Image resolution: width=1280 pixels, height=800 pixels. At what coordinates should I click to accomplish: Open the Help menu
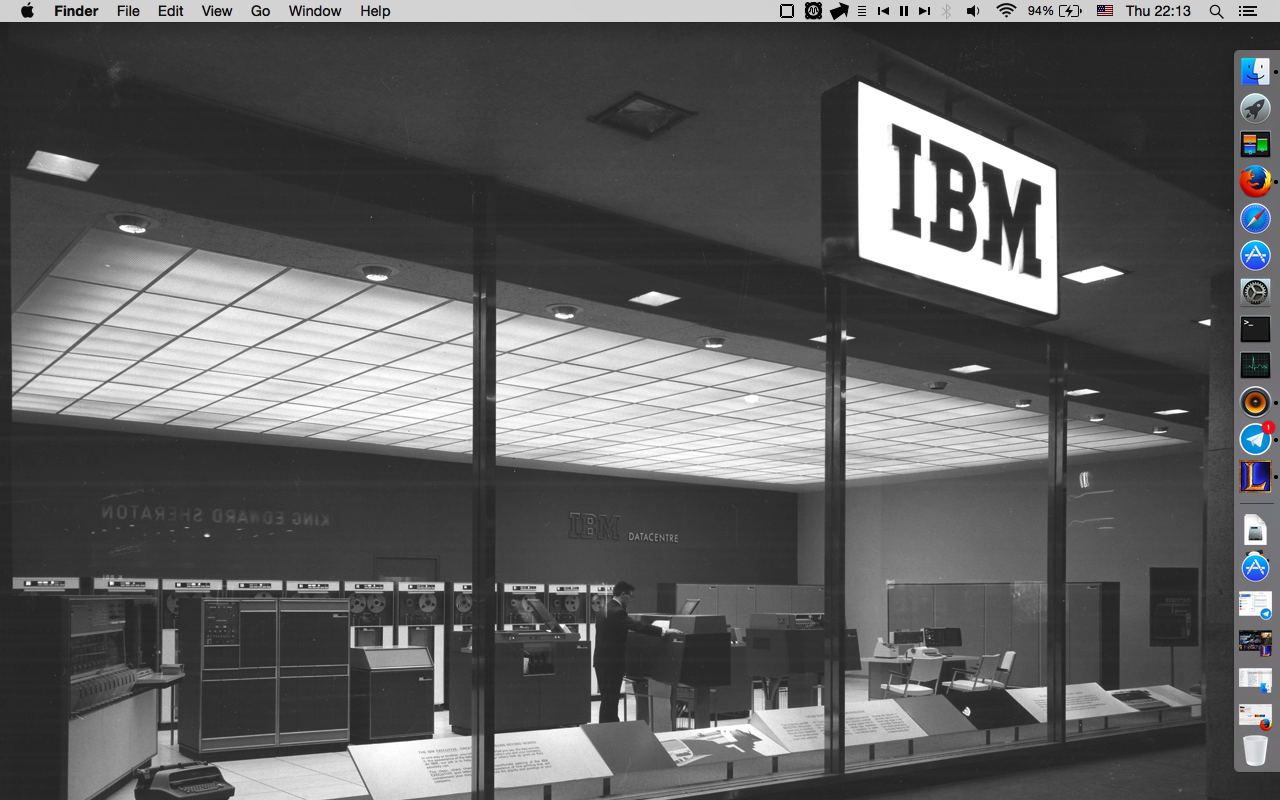pyautogui.click(x=375, y=11)
